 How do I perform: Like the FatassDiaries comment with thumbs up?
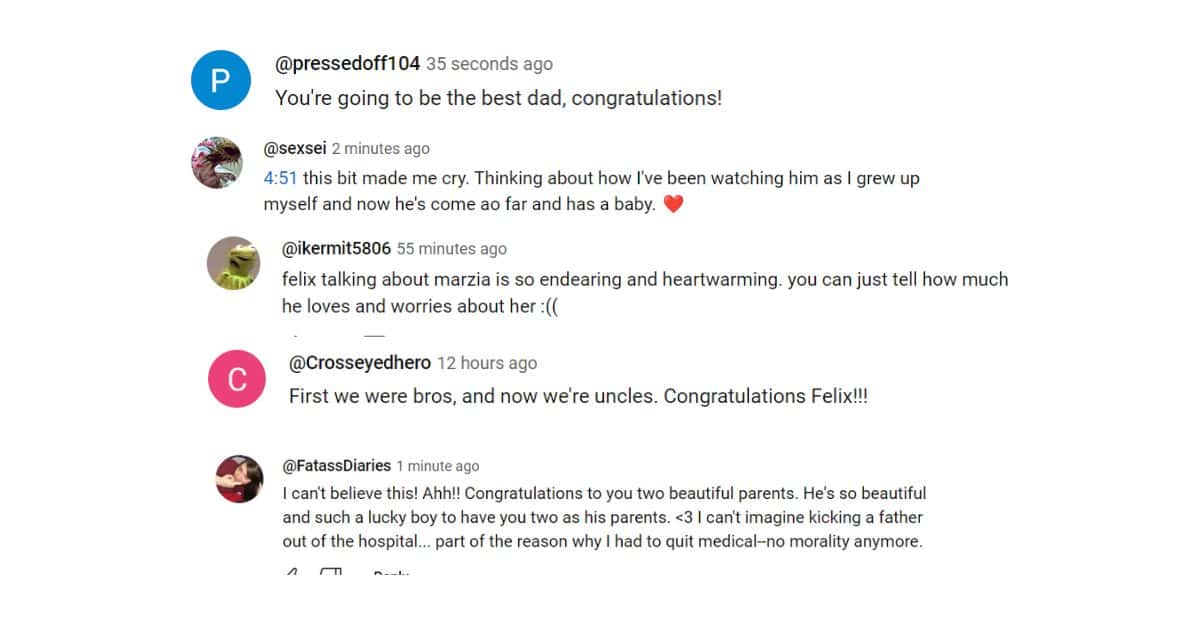point(292,572)
